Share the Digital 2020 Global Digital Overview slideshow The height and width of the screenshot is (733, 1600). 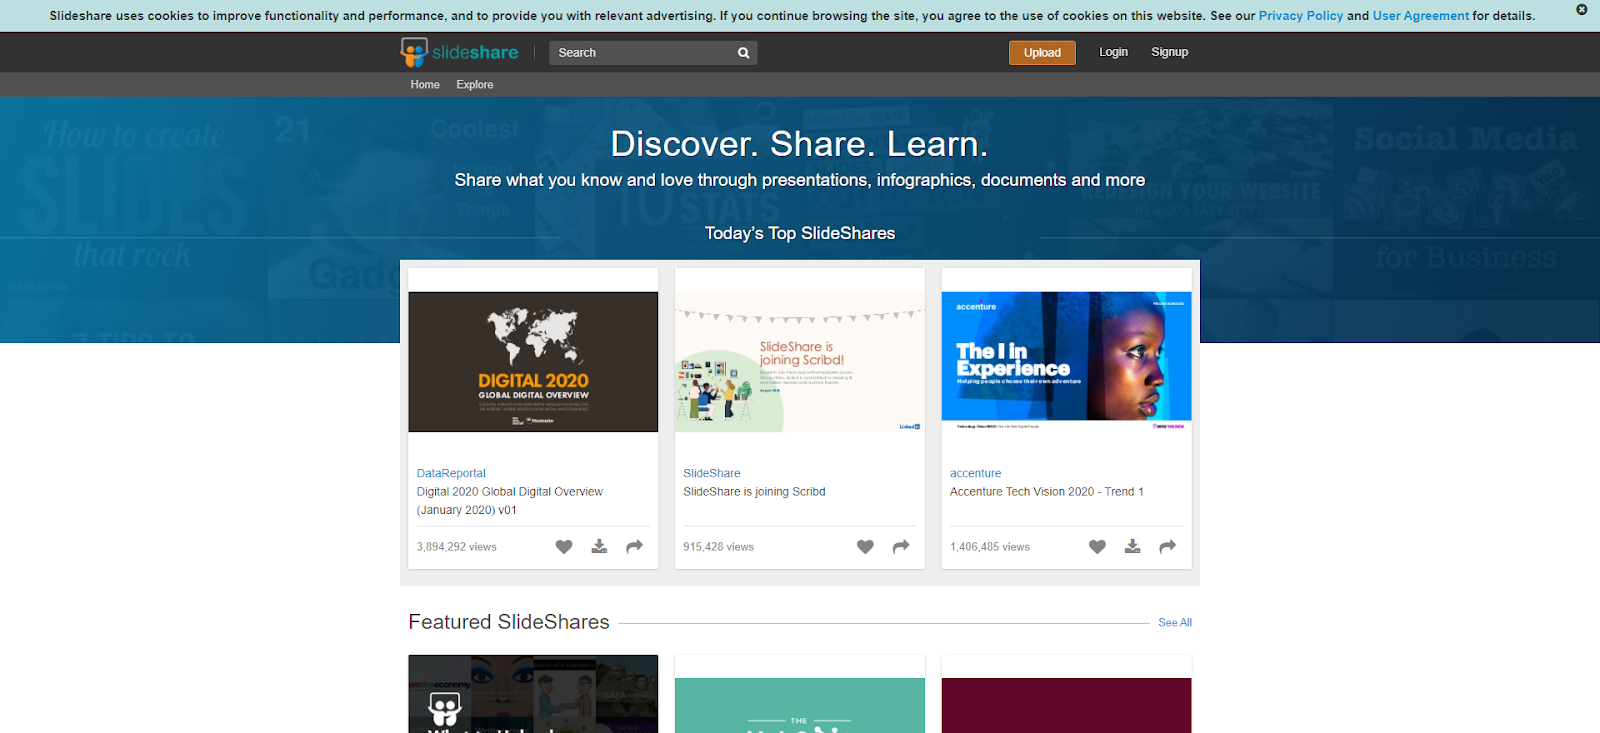tap(634, 546)
